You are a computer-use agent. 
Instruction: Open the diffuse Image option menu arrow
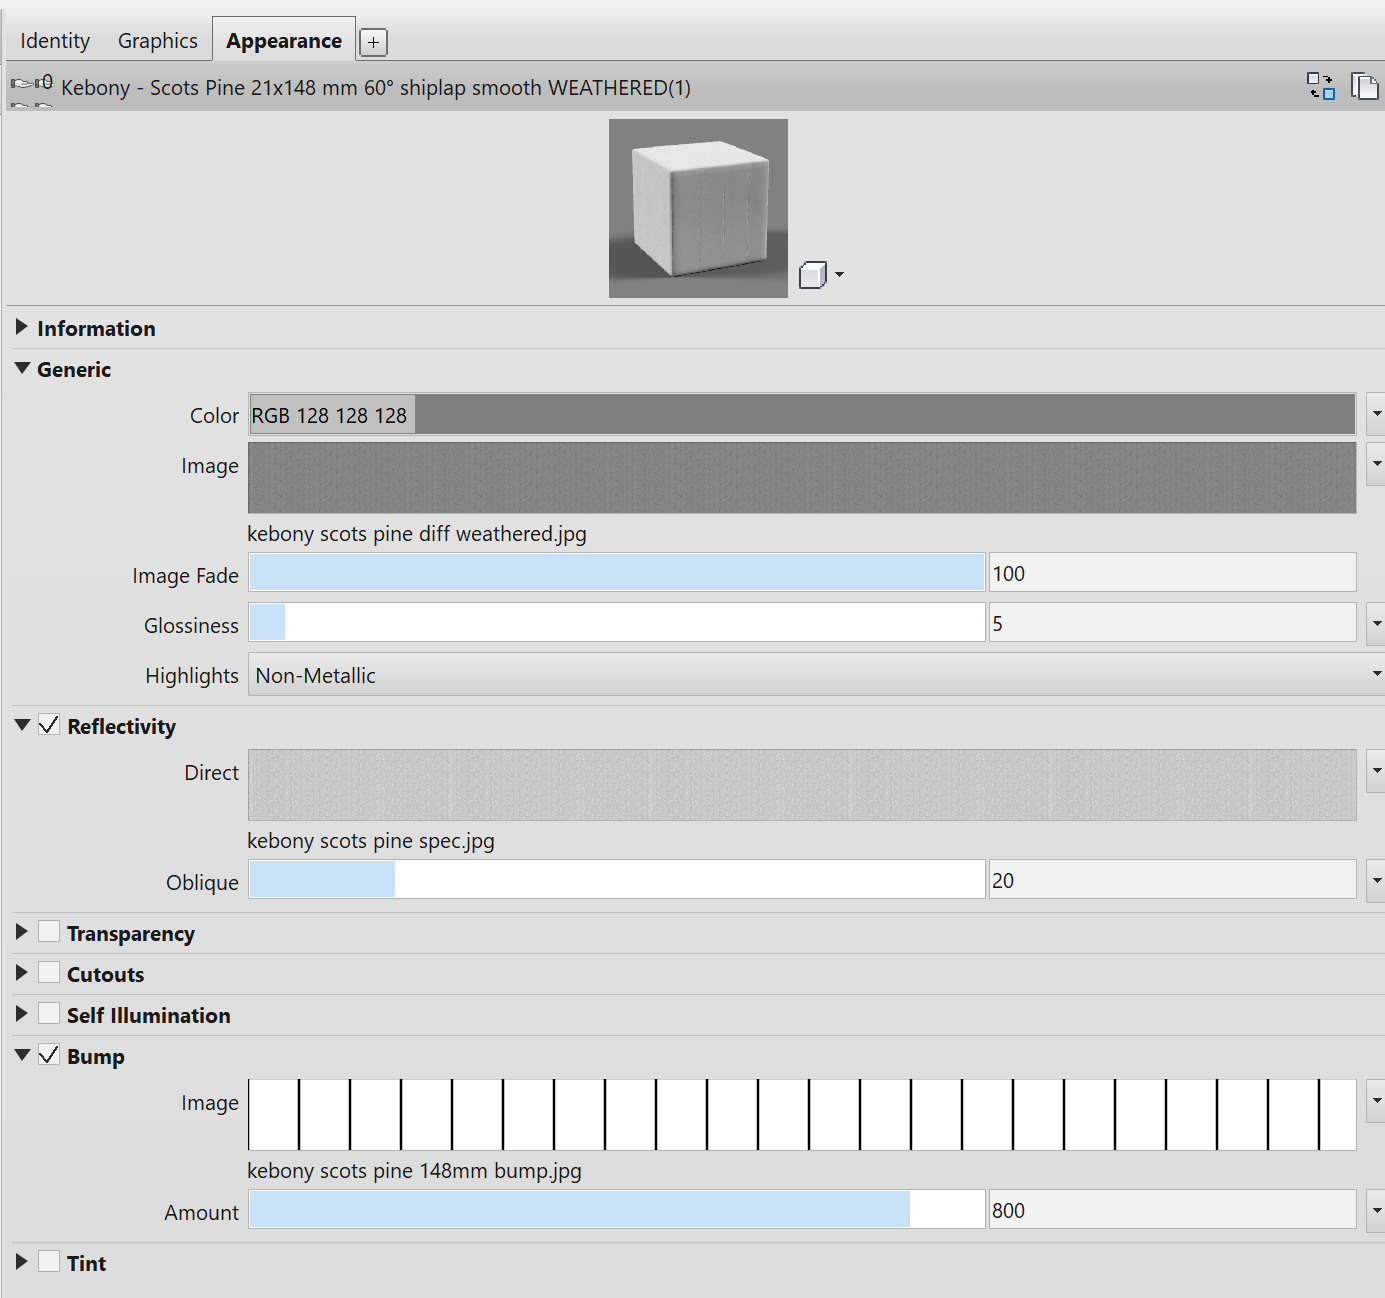pyautogui.click(x=1376, y=463)
